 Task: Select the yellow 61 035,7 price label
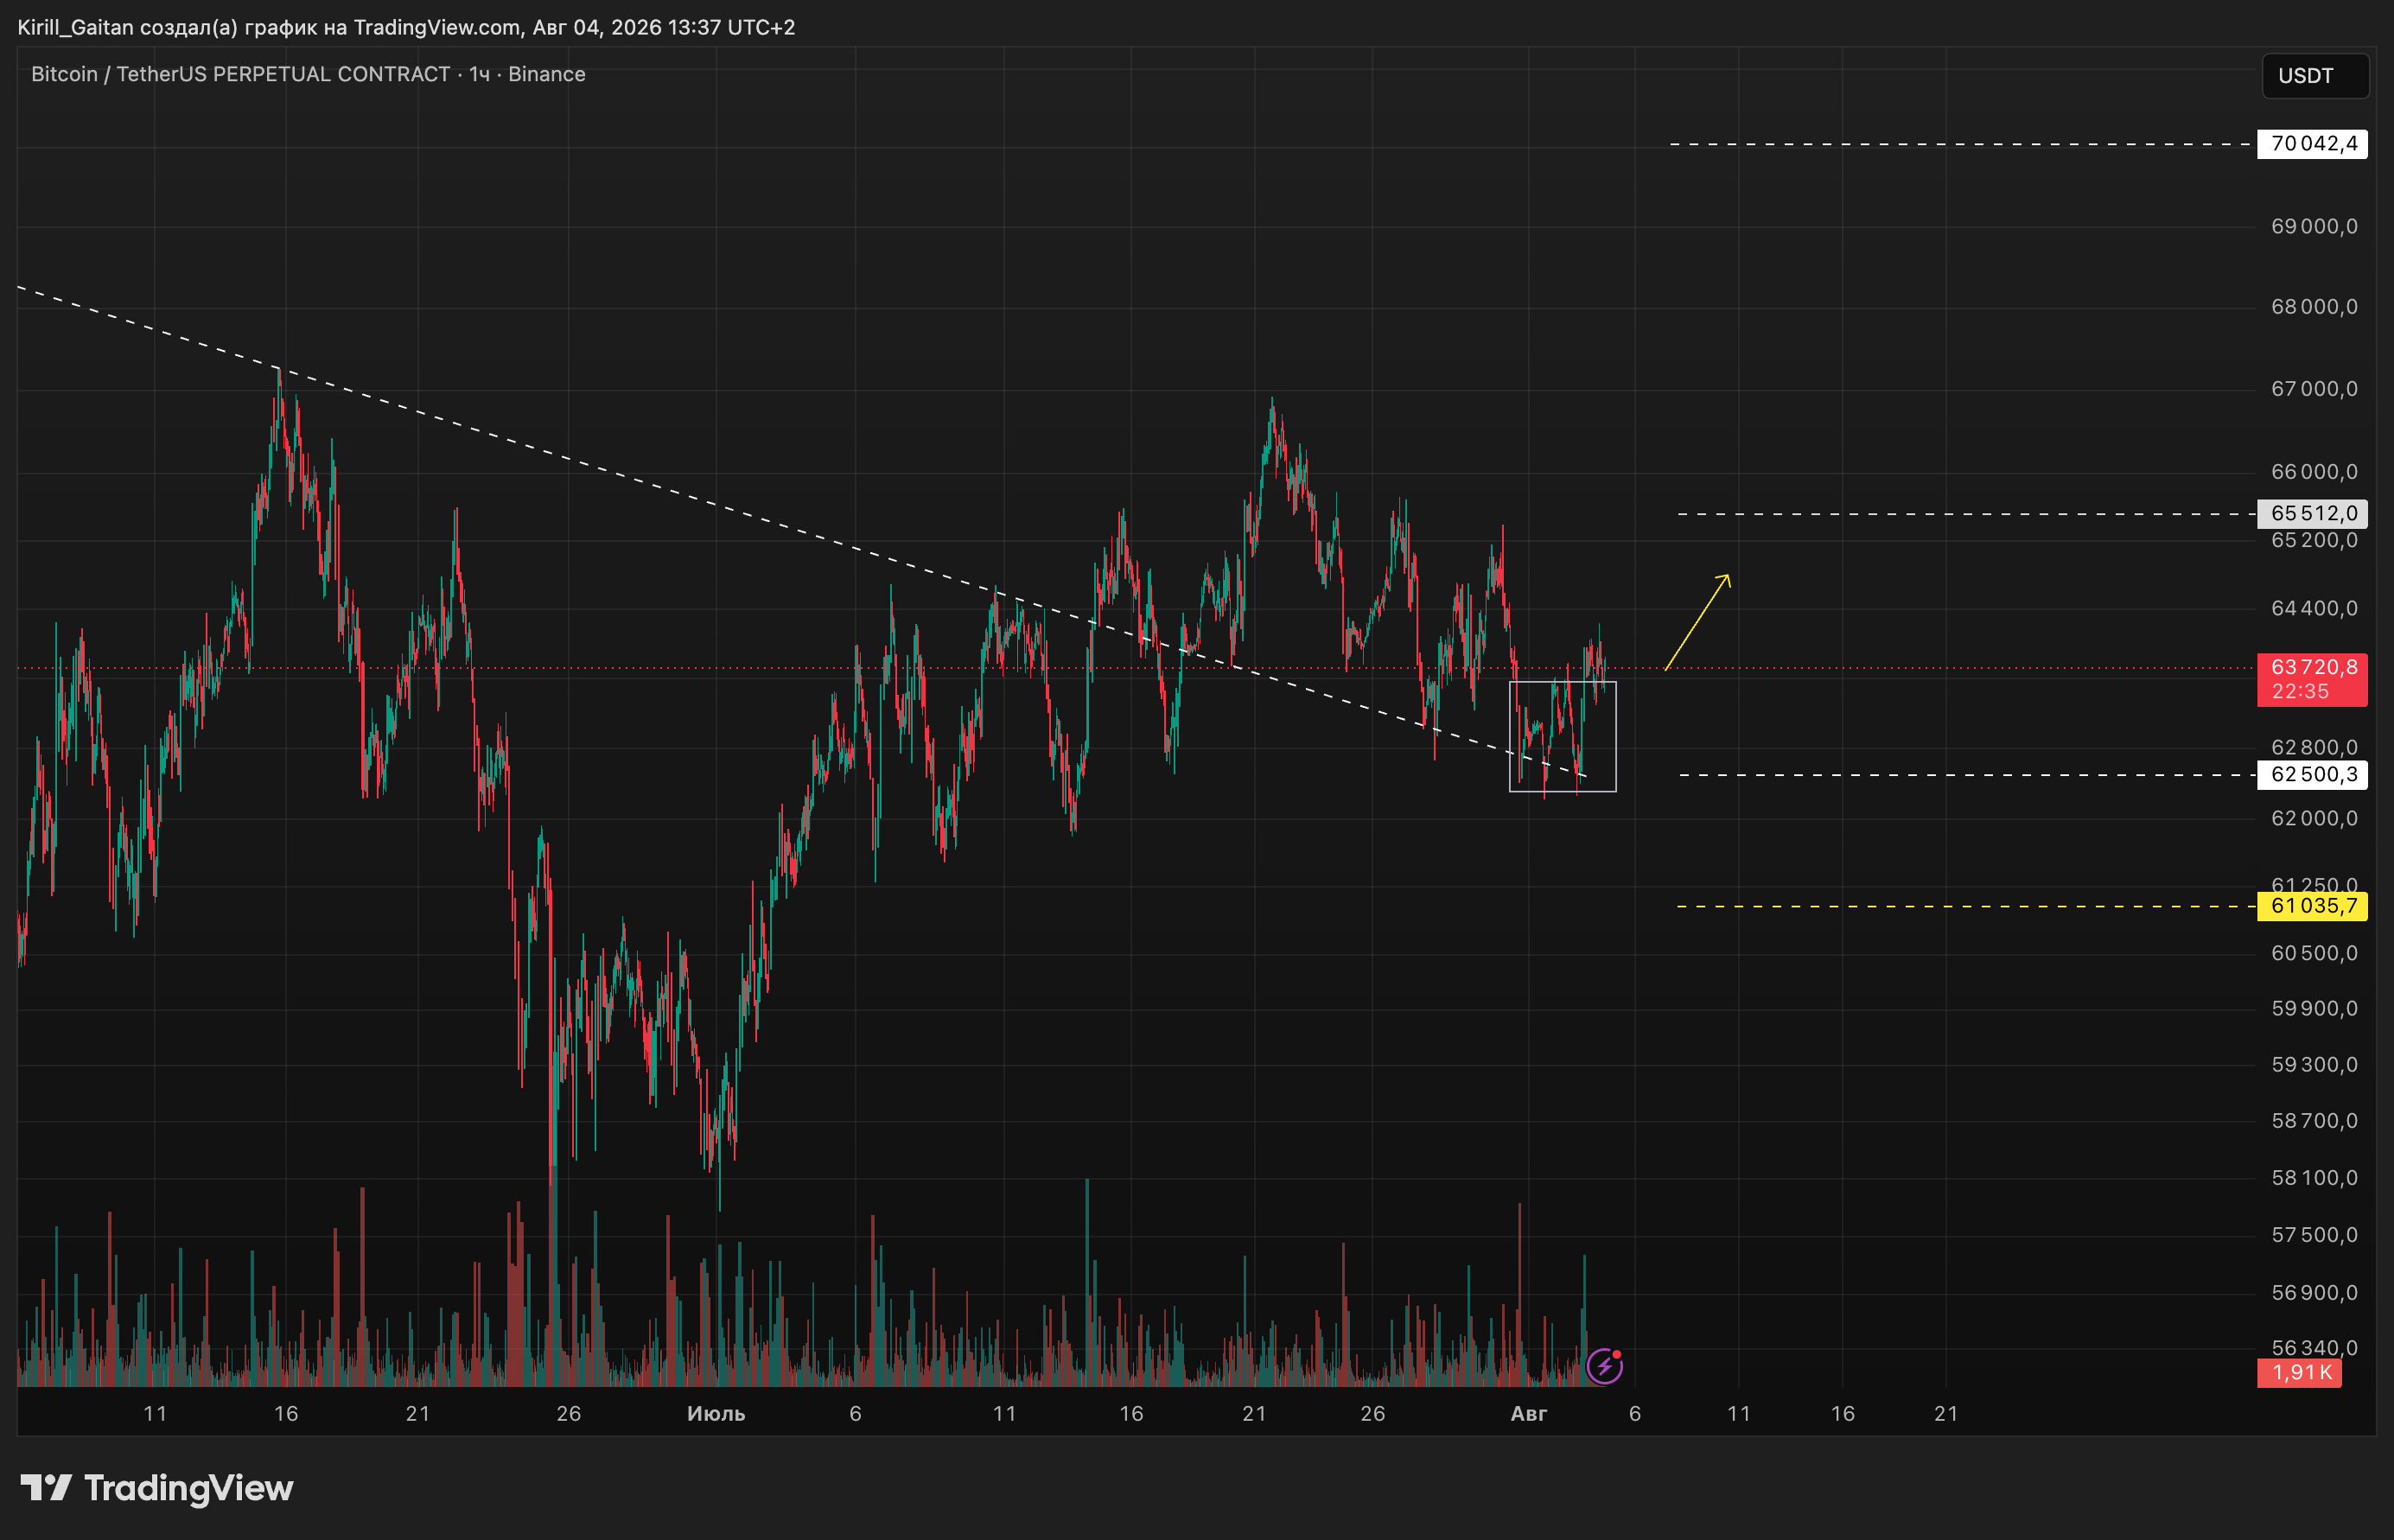[2312, 906]
